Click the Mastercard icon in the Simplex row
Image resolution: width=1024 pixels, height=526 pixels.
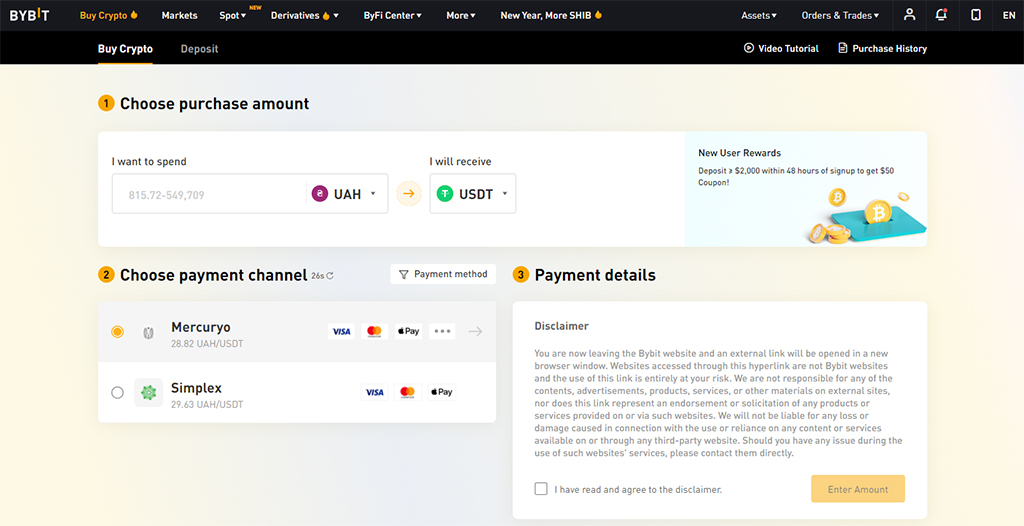[x=408, y=392]
